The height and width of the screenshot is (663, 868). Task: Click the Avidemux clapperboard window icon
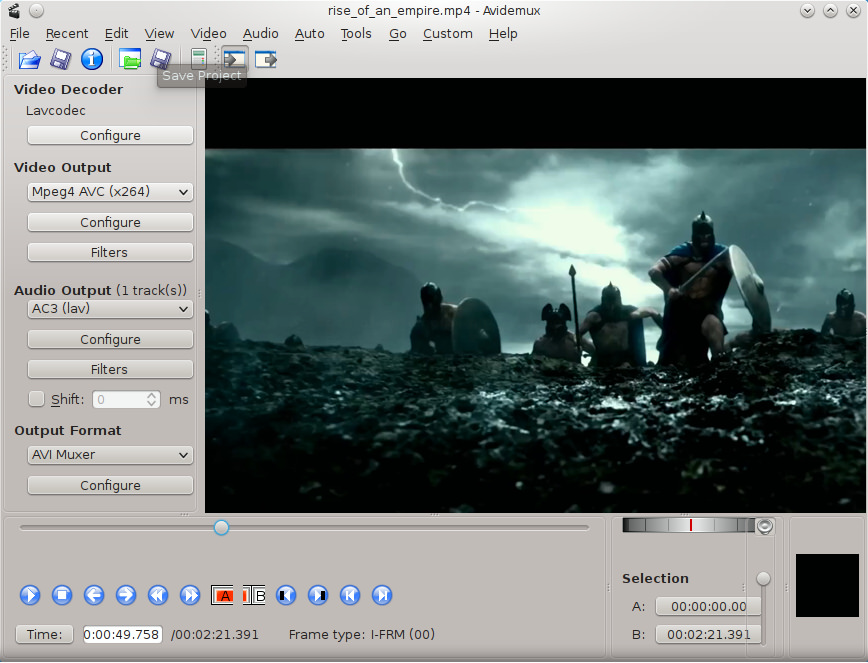pyautogui.click(x=14, y=11)
